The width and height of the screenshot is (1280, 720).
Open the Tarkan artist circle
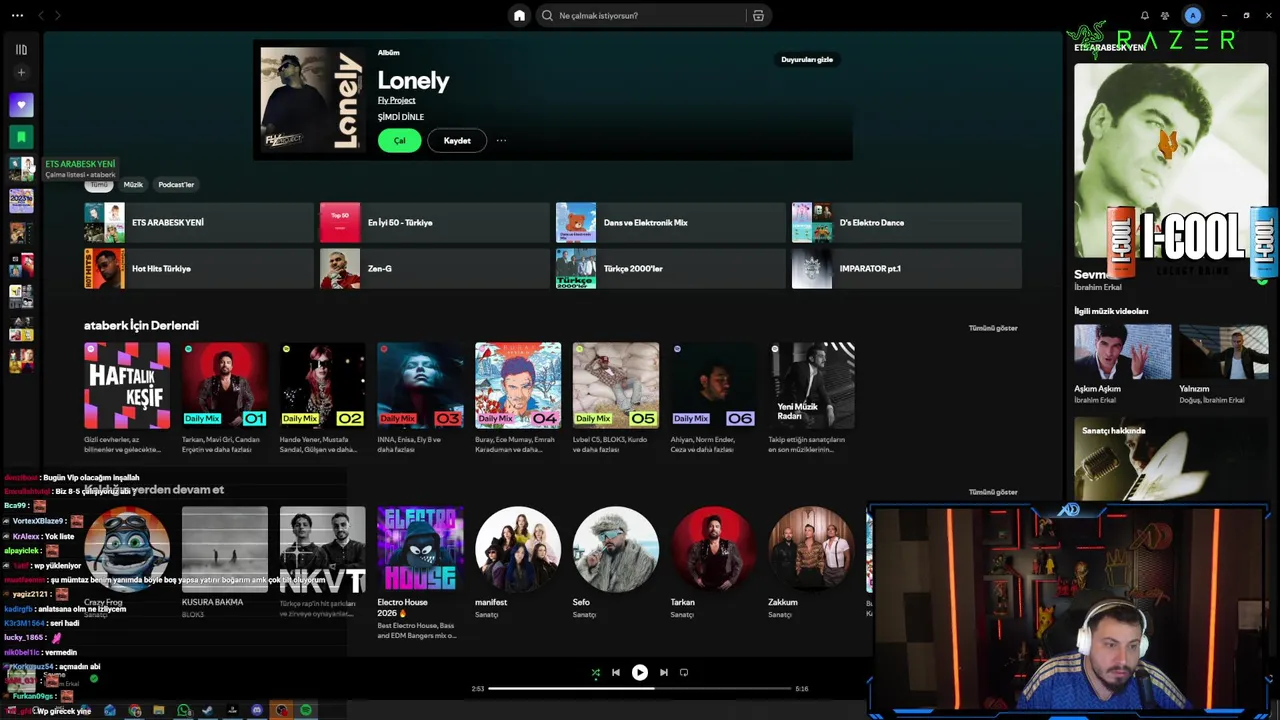click(714, 549)
